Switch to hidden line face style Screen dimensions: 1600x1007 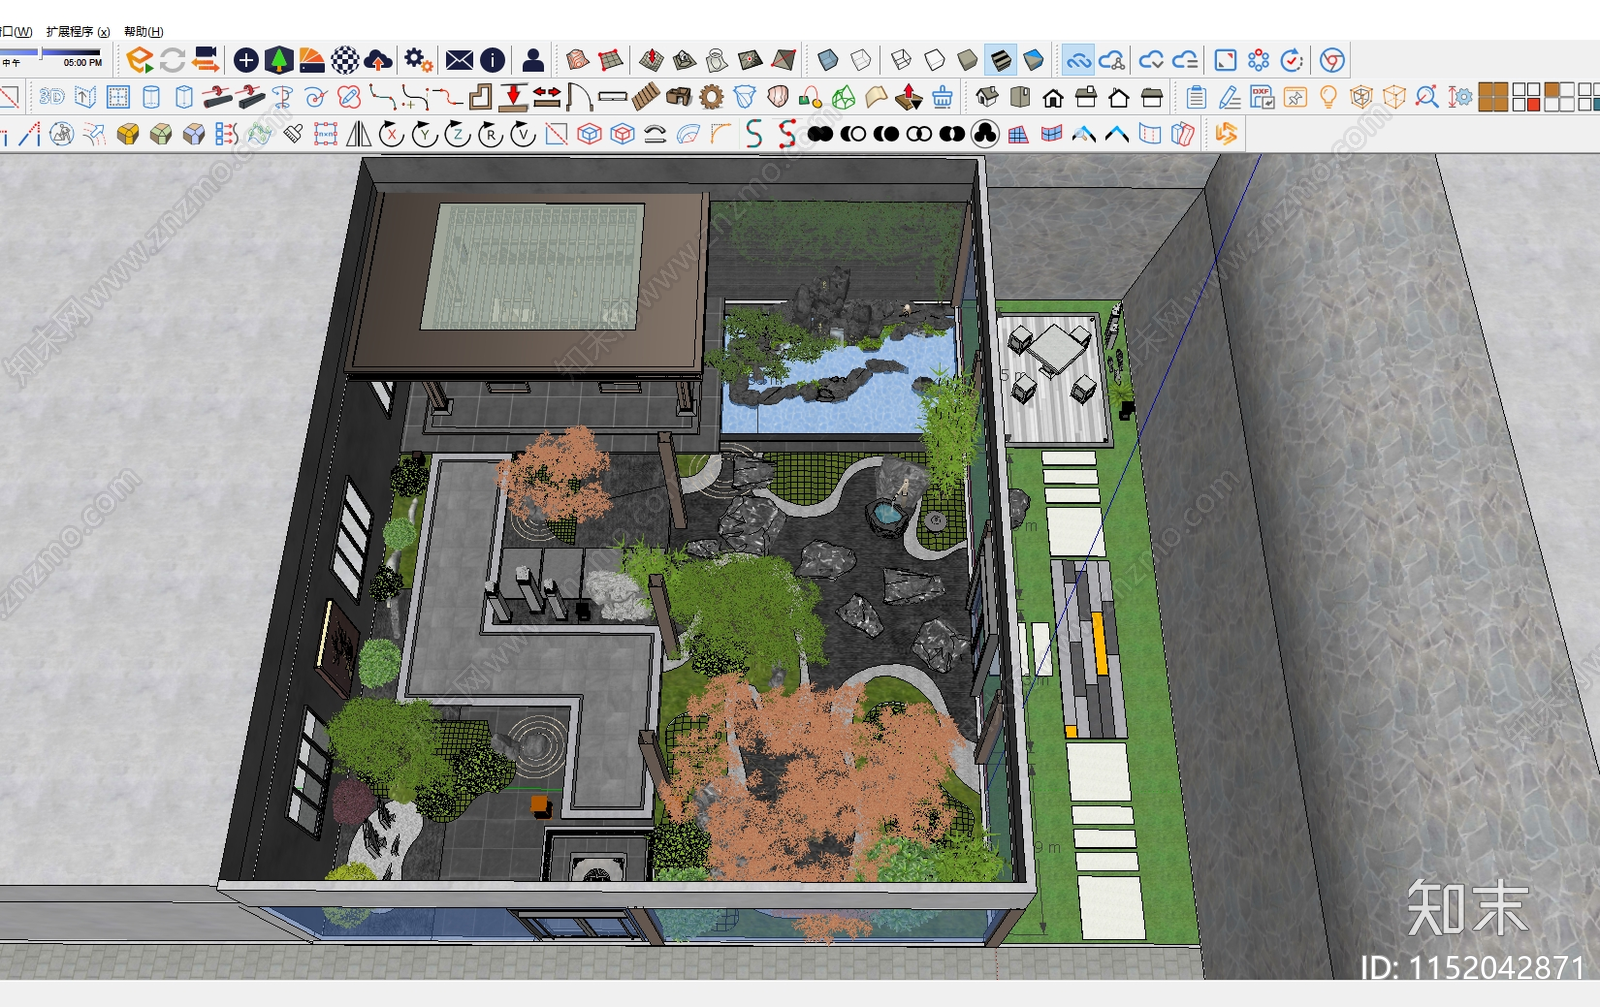pyautogui.click(x=934, y=60)
